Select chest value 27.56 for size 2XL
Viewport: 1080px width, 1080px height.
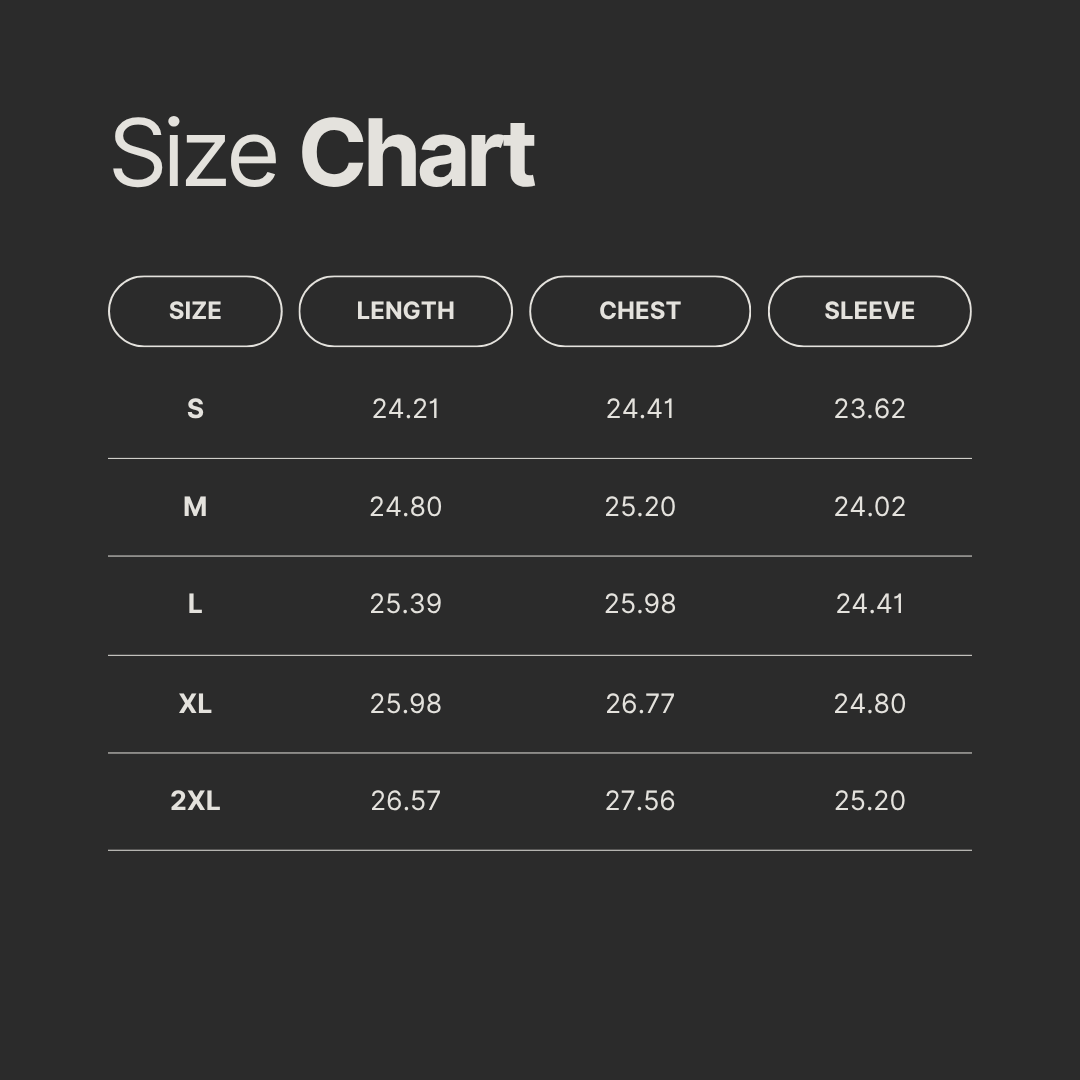[x=640, y=801]
